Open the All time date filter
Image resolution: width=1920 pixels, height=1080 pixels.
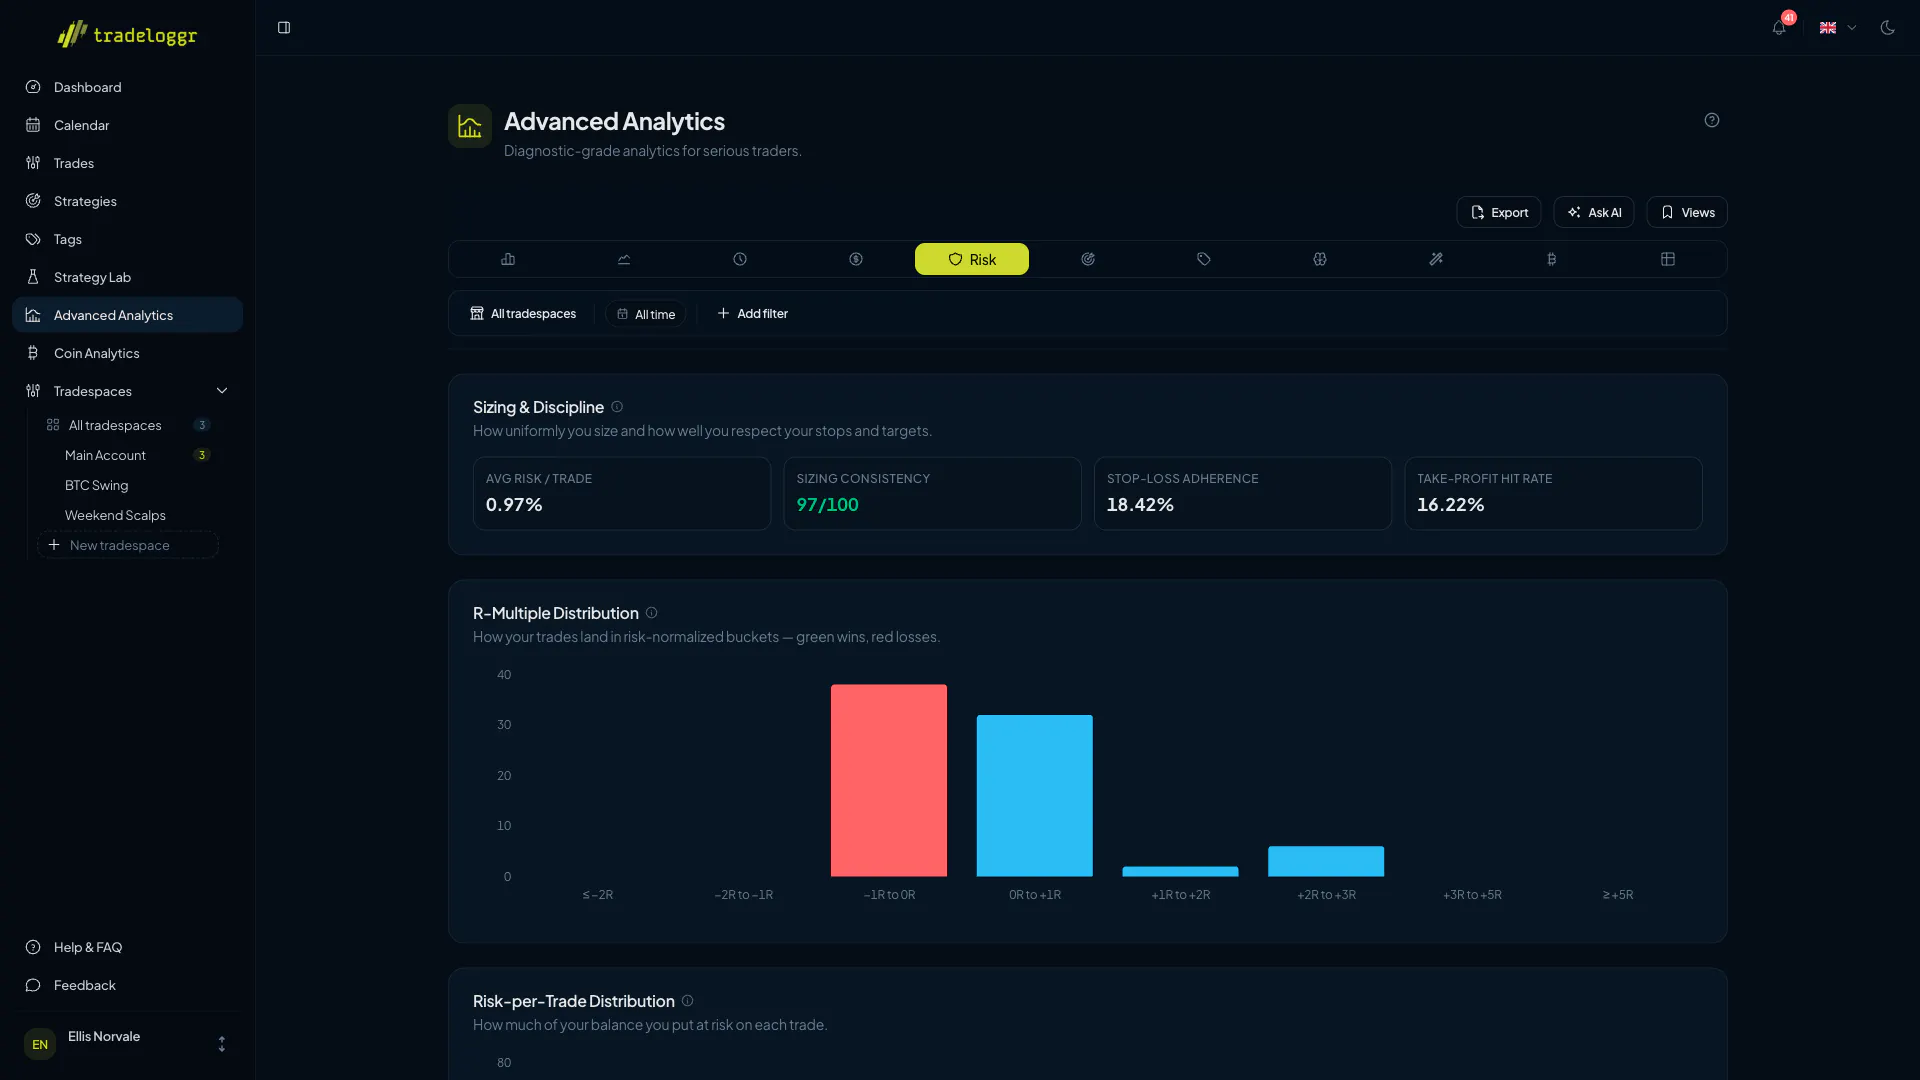tap(646, 314)
